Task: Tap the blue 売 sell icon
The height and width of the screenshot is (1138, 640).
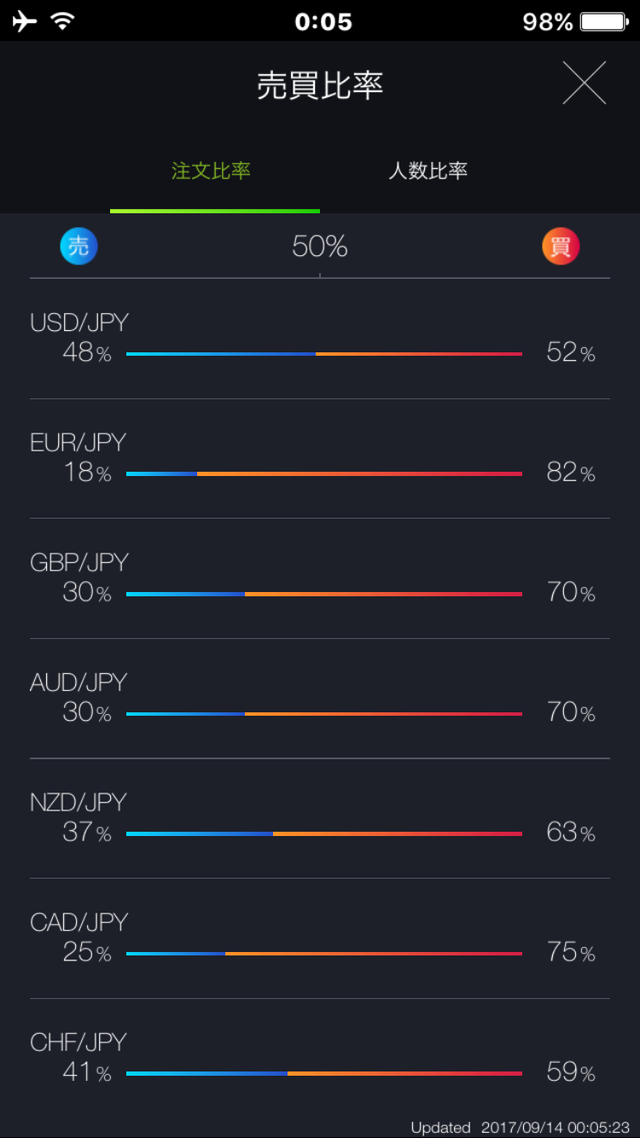Action: tap(79, 246)
